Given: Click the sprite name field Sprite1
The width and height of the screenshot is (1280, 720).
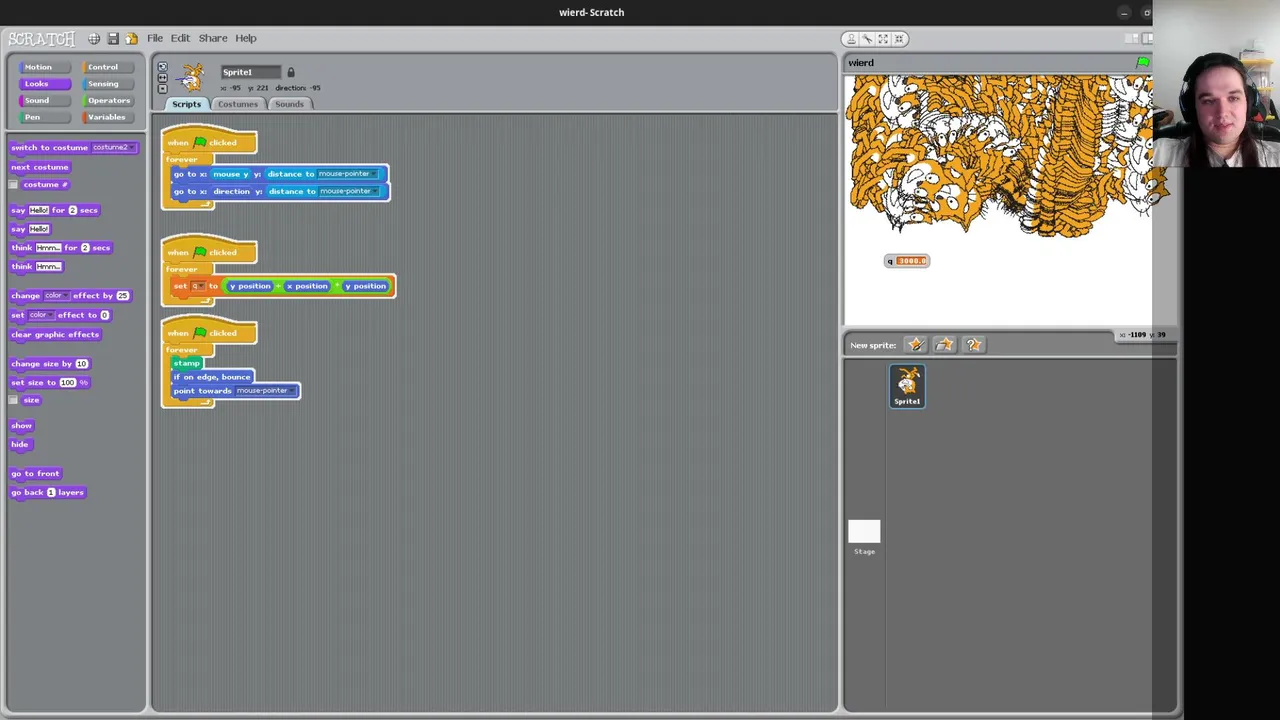Looking at the screenshot, I should 250,72.
